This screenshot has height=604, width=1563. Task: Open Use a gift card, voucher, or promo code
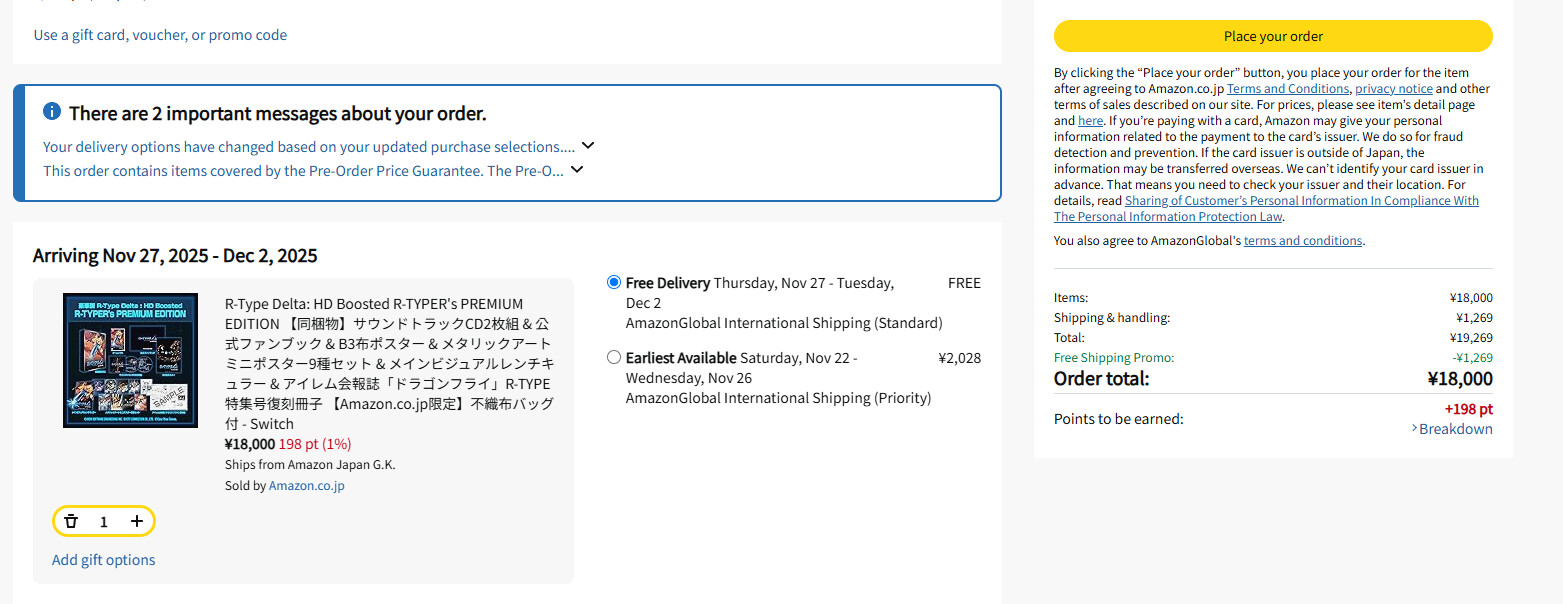coord(160,35)
